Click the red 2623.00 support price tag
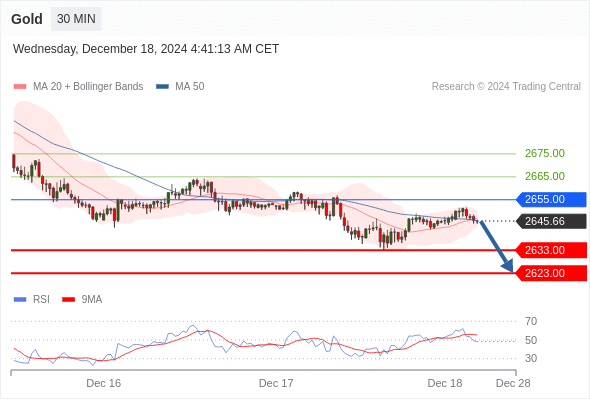This screenshot has height=400, width=590. 551,273
